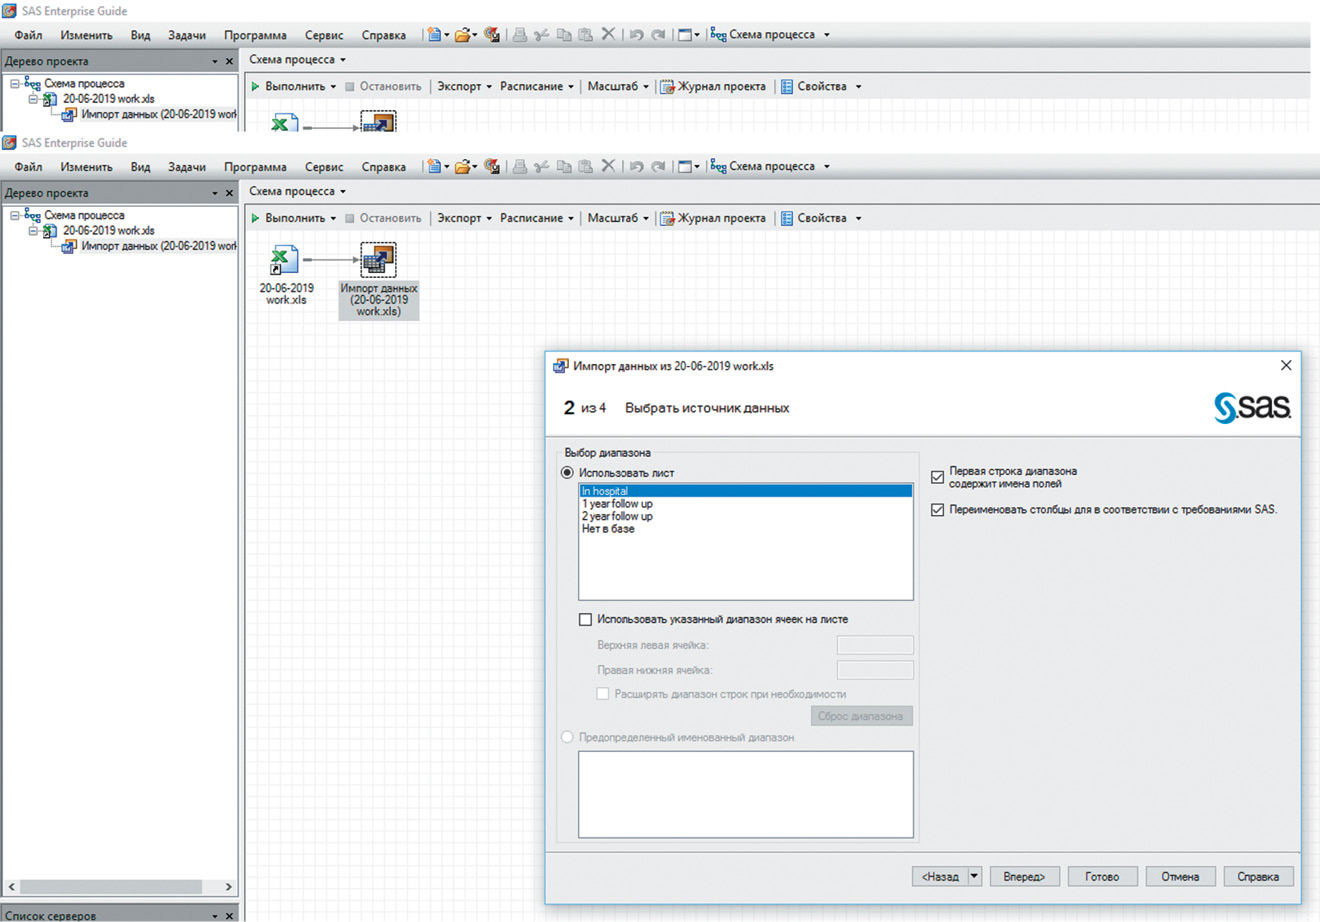Select the Импорт данных node icon in process flow

378,260
